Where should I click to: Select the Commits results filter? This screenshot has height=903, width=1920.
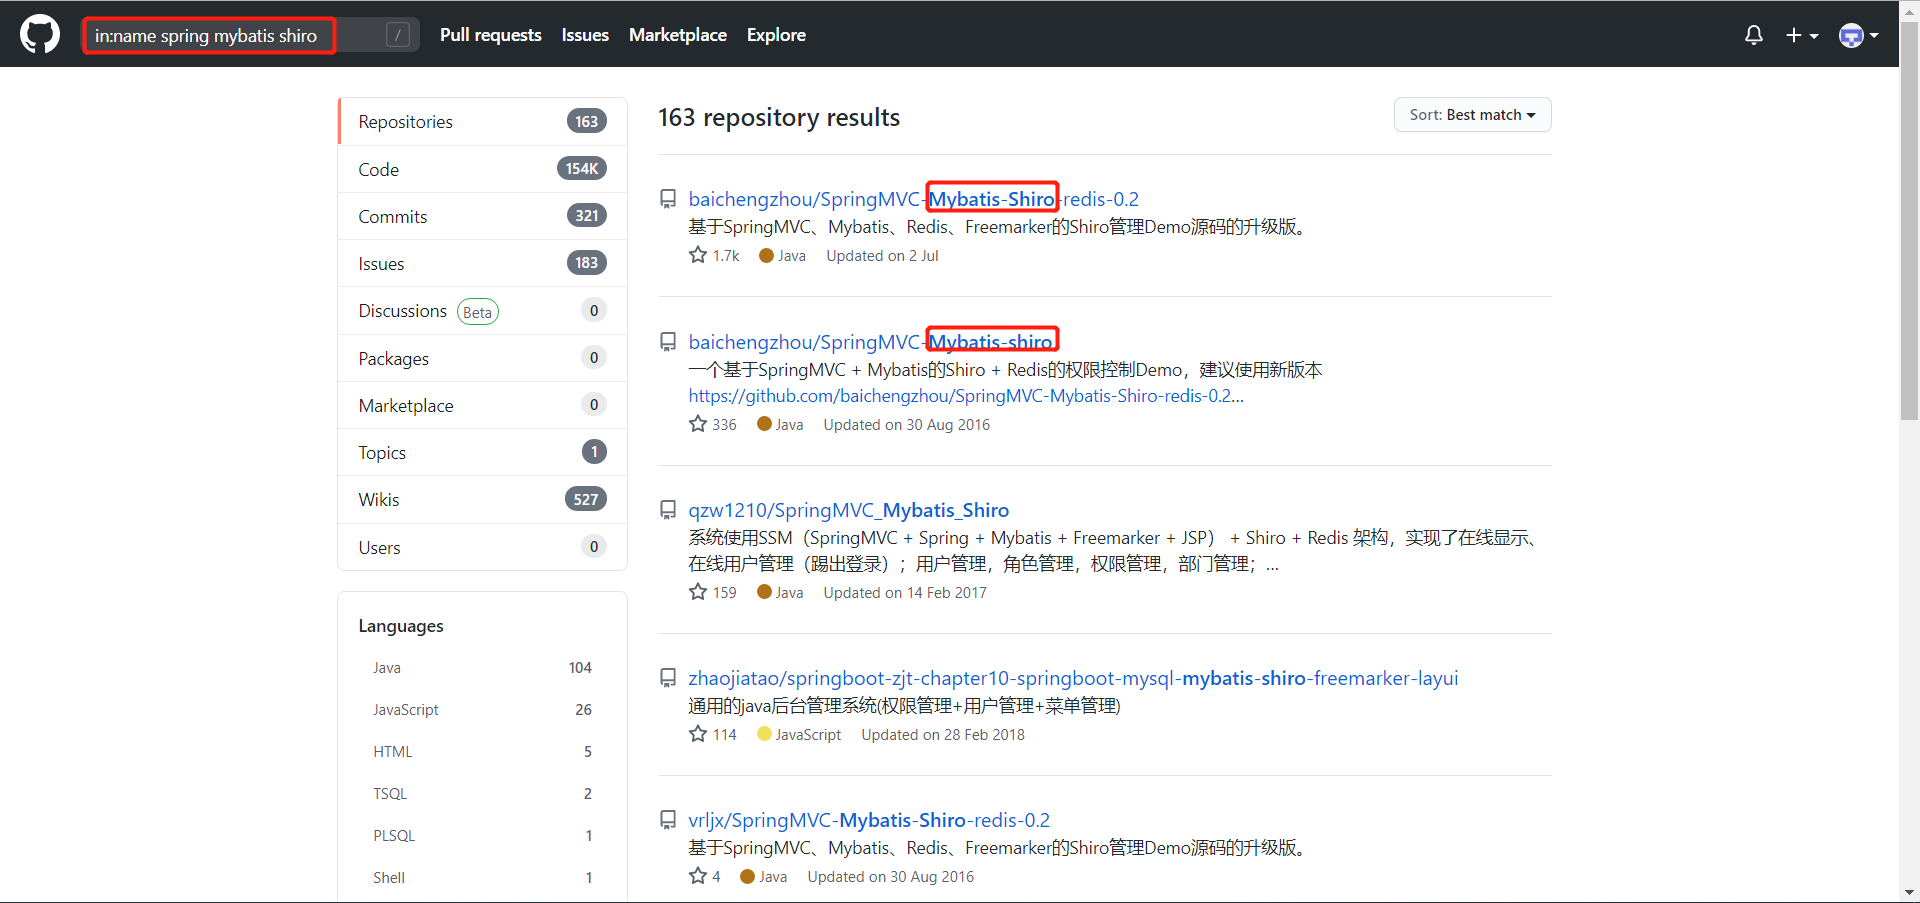[483, 216]
